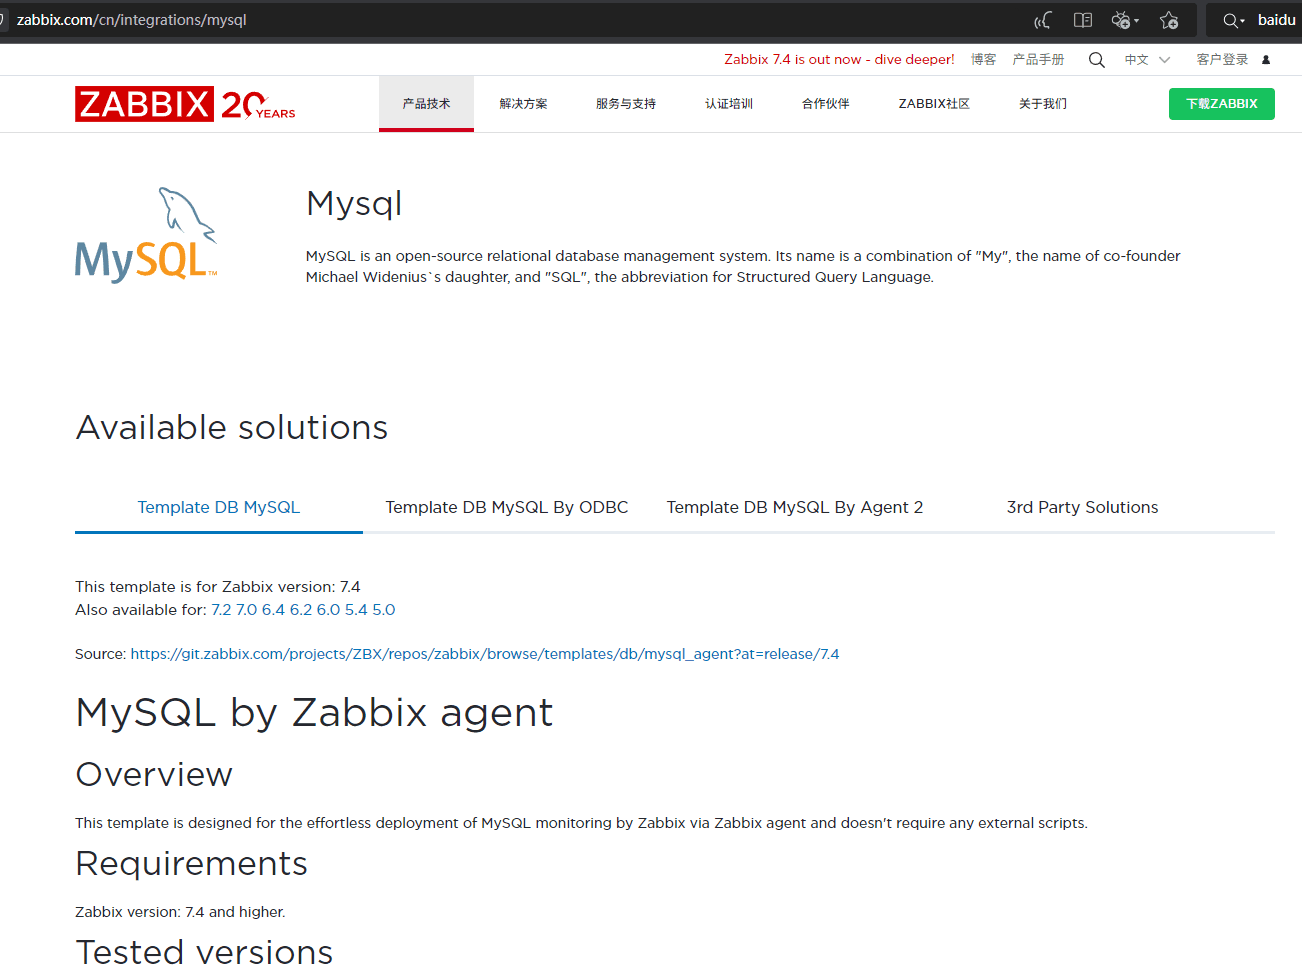Click the Requirements heading
This screenshot has width=1302, height=973.
click(x=192, y=864)
